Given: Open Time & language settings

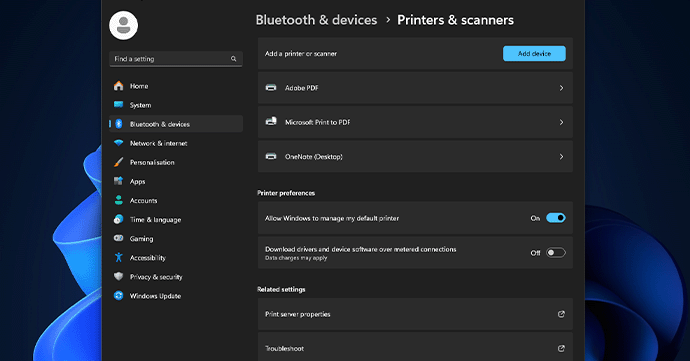Looking at the screenshot, I should pyautogui.click(x=176, y=219).
